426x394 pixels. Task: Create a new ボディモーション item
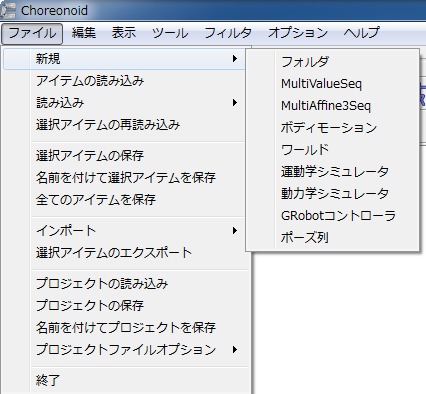tap(332, 128)
